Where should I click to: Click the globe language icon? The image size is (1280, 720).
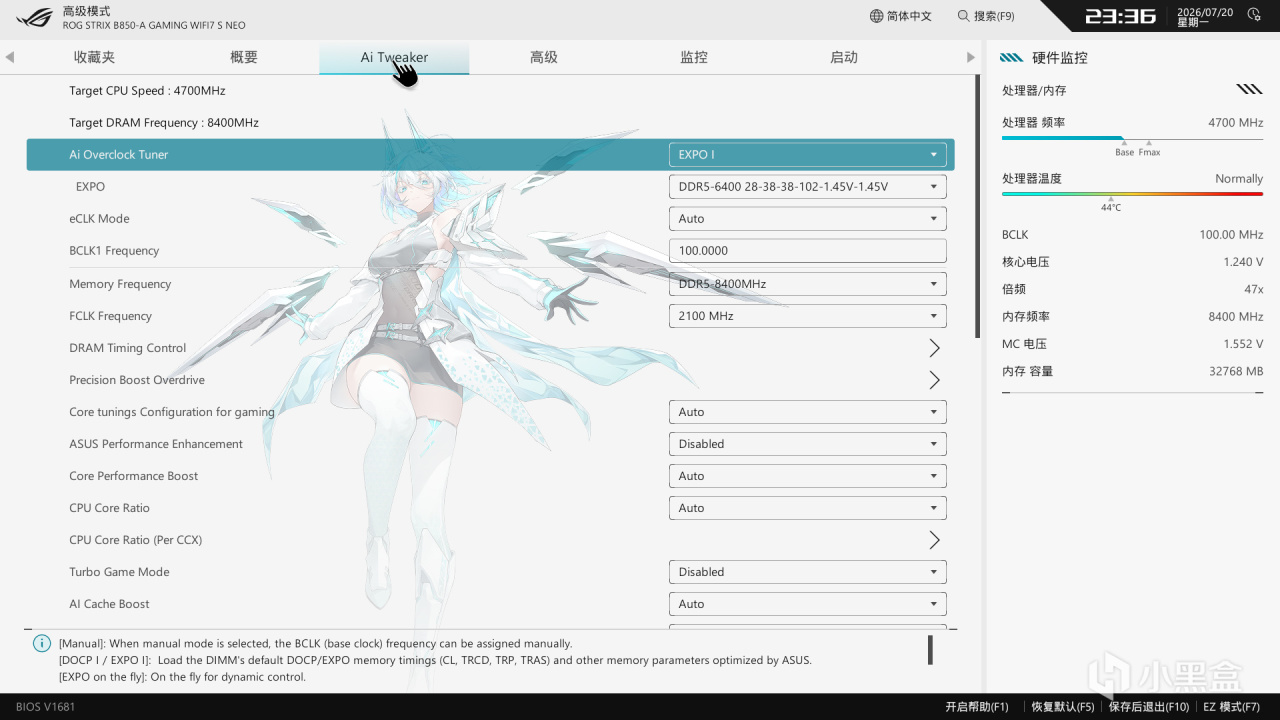[876, 16]
